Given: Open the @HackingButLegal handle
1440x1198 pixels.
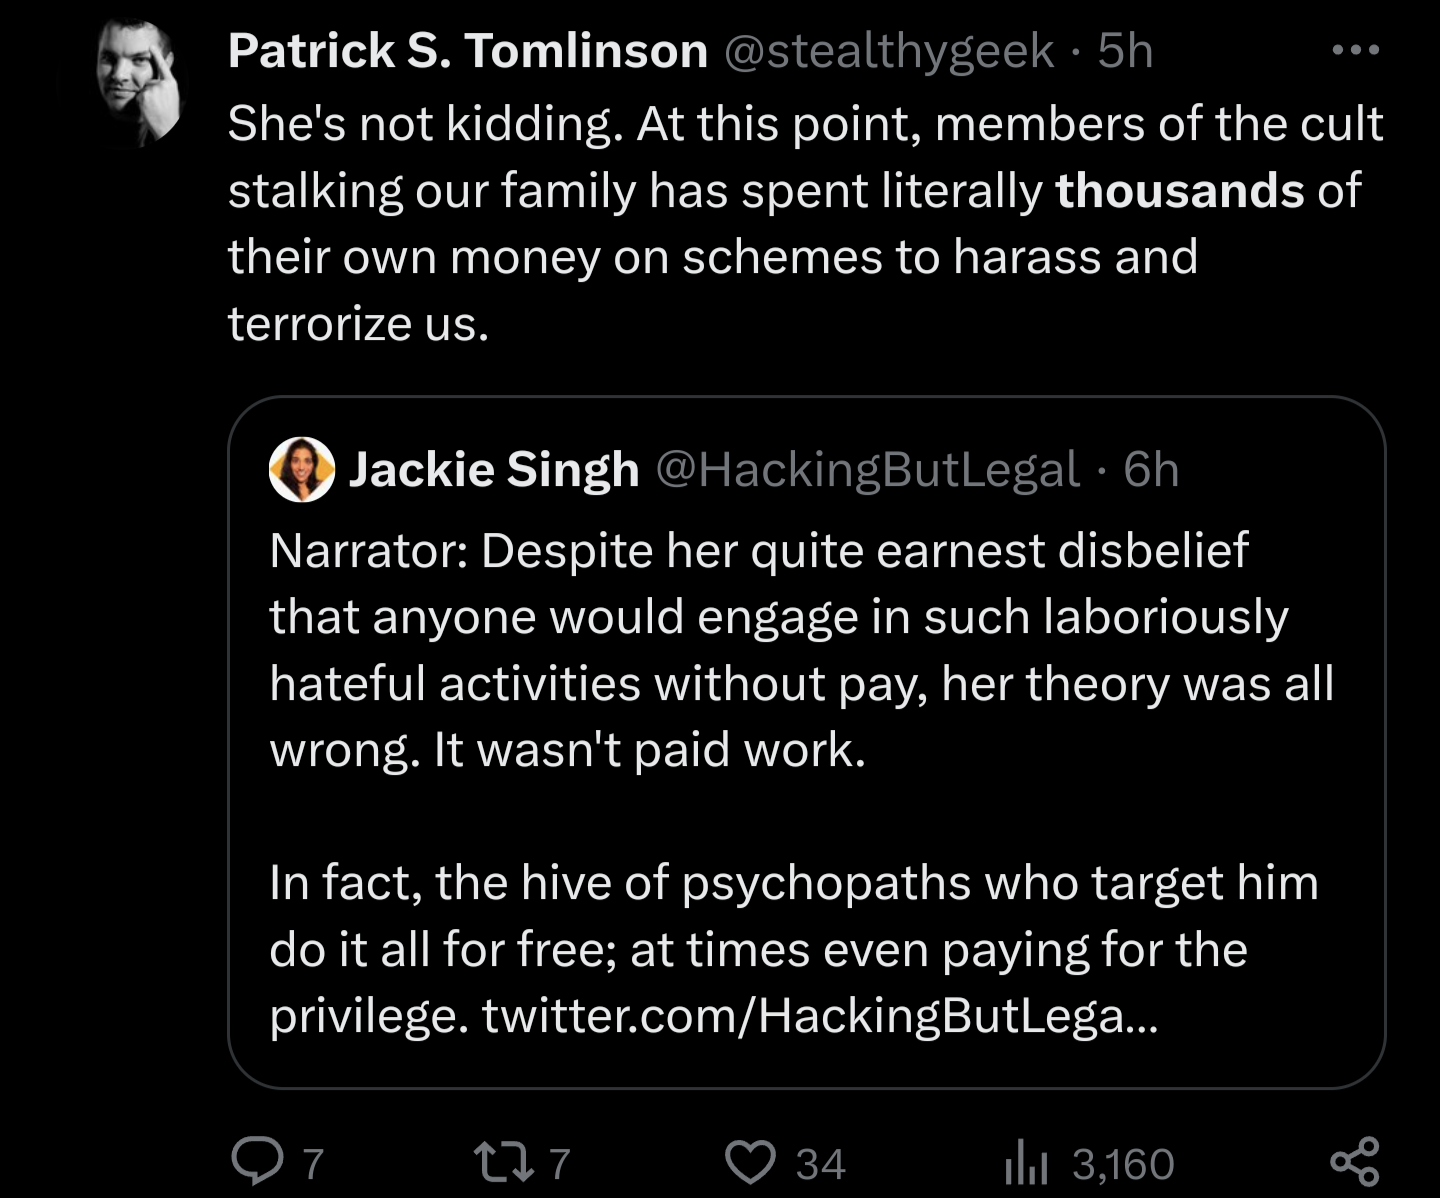Looking at the screenshot, I should coord(868,470).
